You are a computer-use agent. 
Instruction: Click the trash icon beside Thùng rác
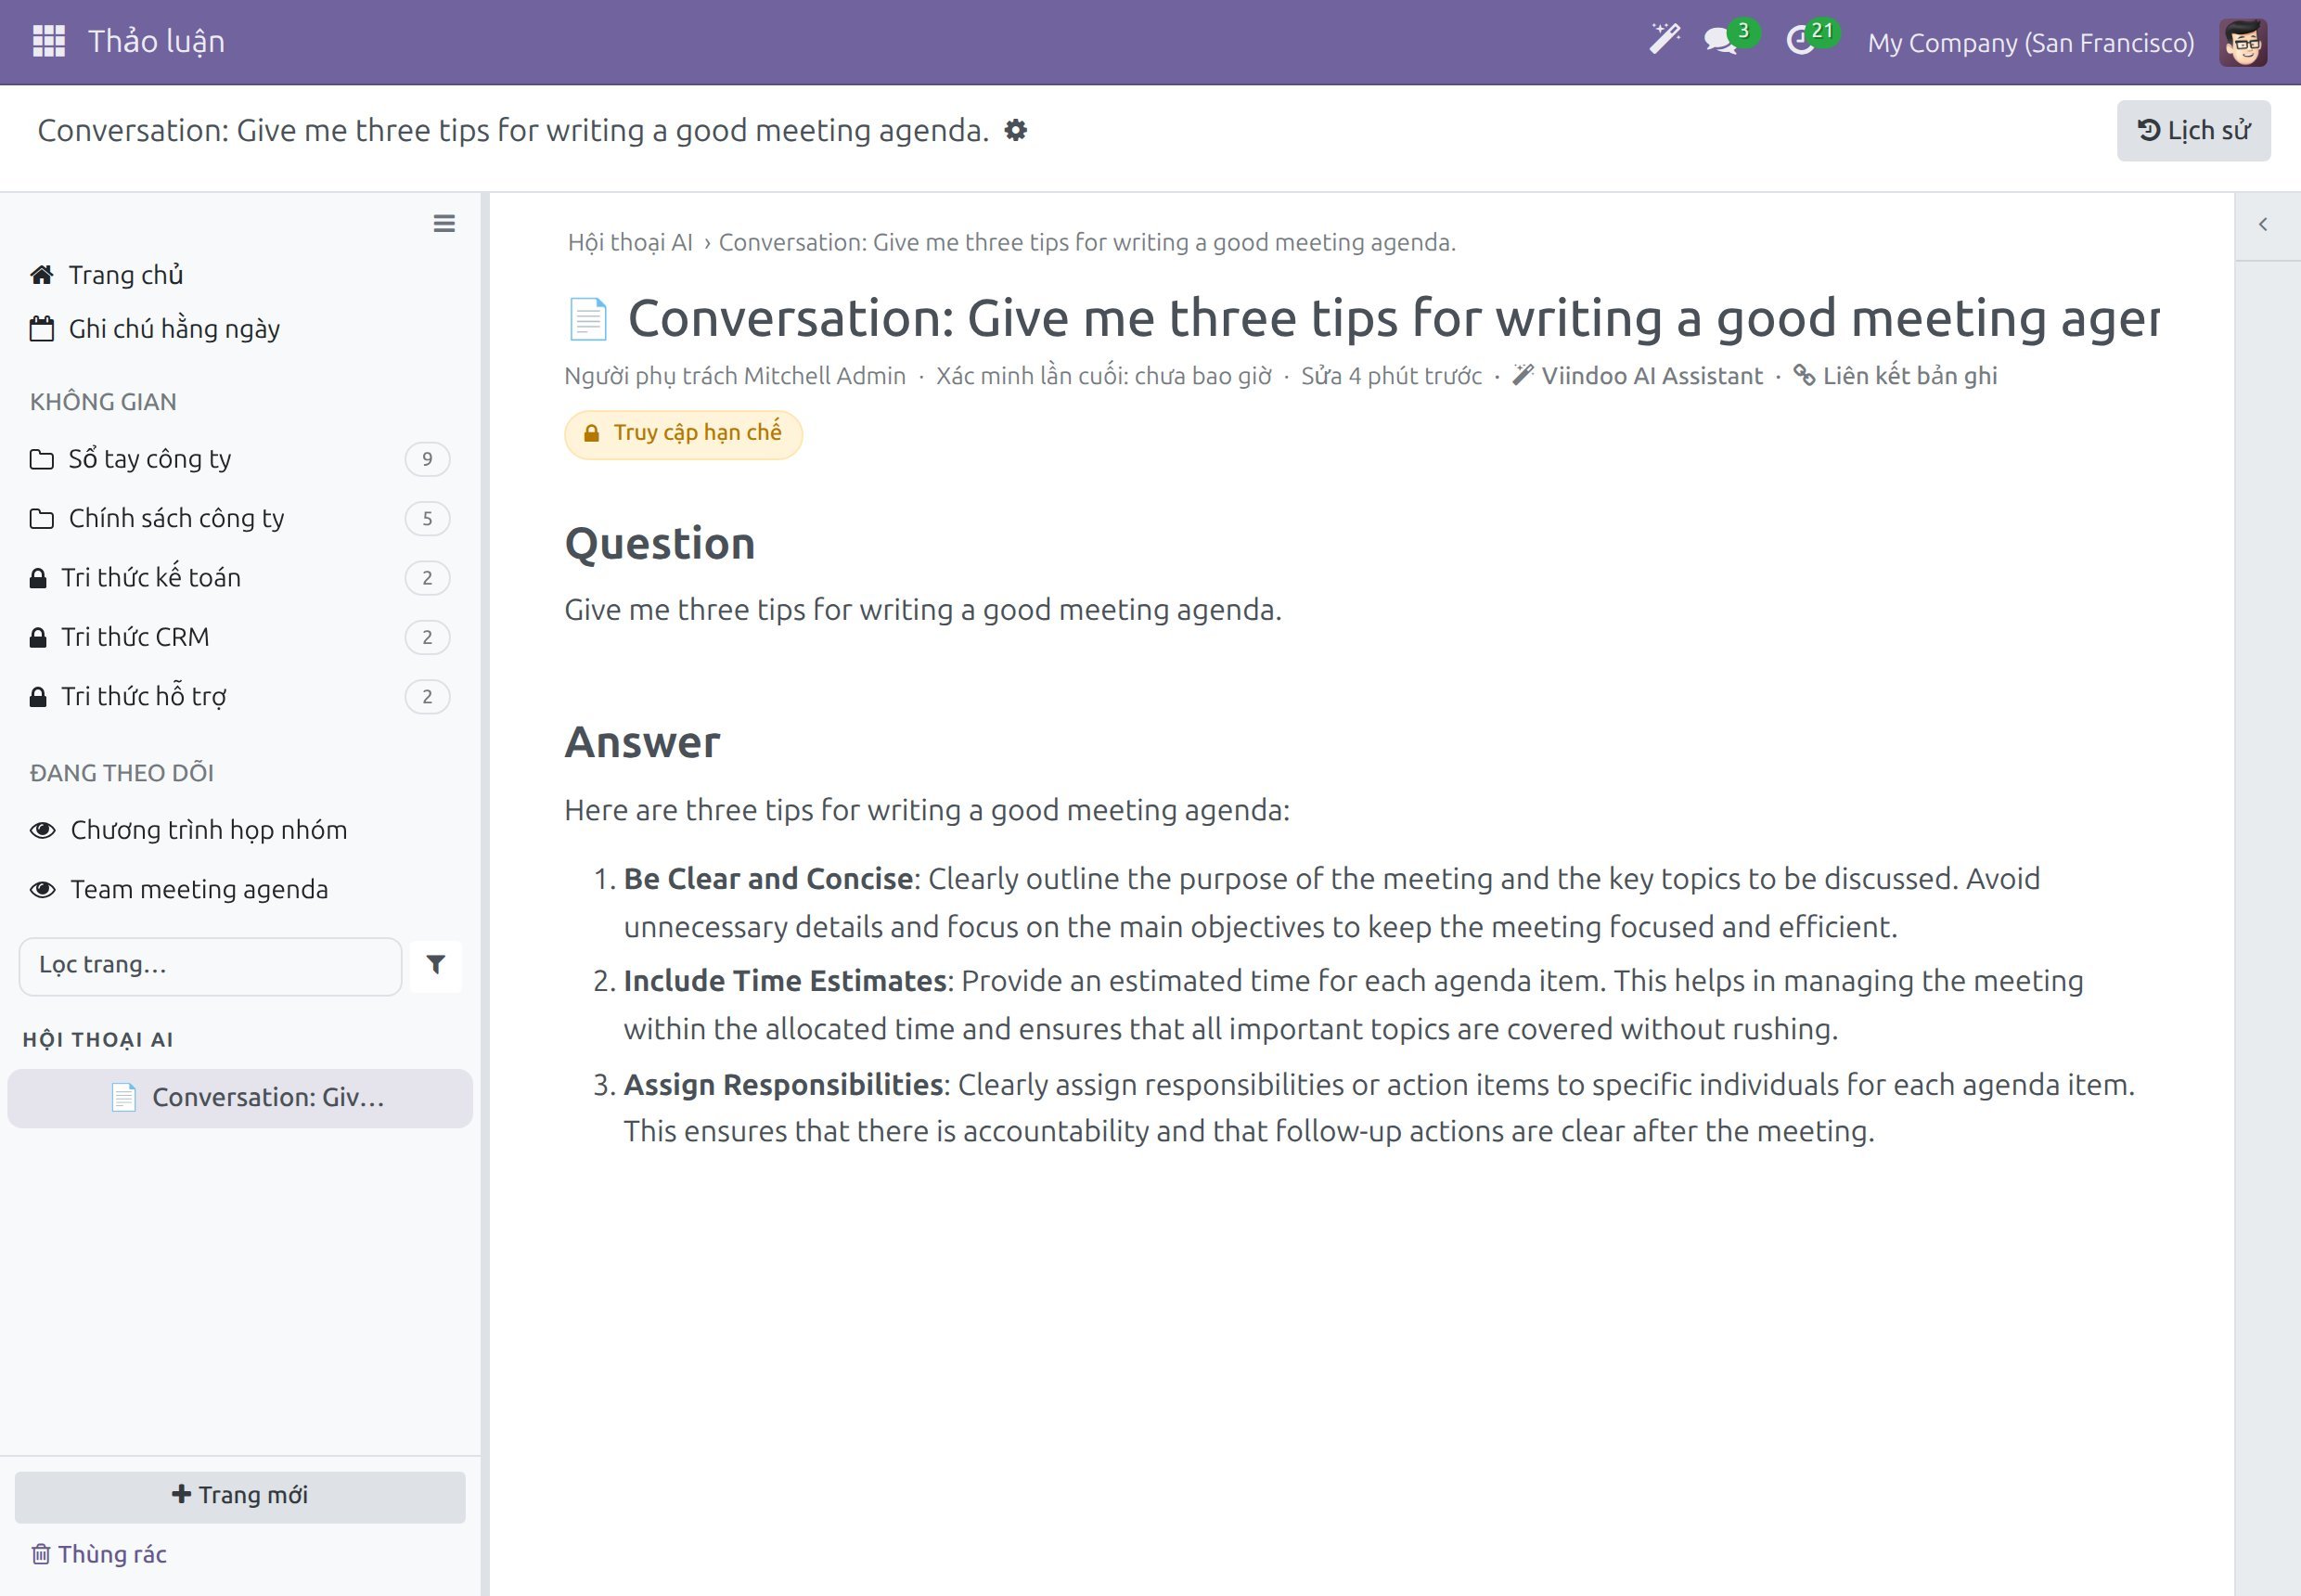(41, 1554)
